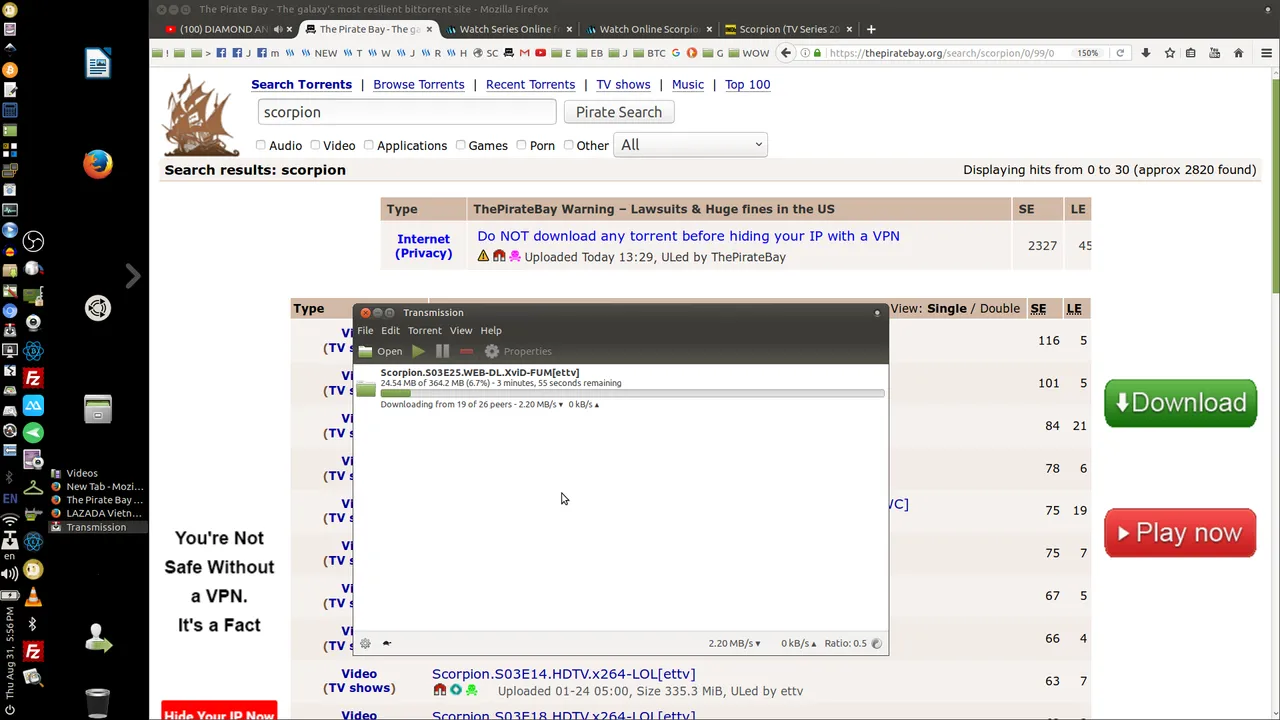Open Firefox home page icon
Screen dimensions: 1280x720
point(1238,53)
